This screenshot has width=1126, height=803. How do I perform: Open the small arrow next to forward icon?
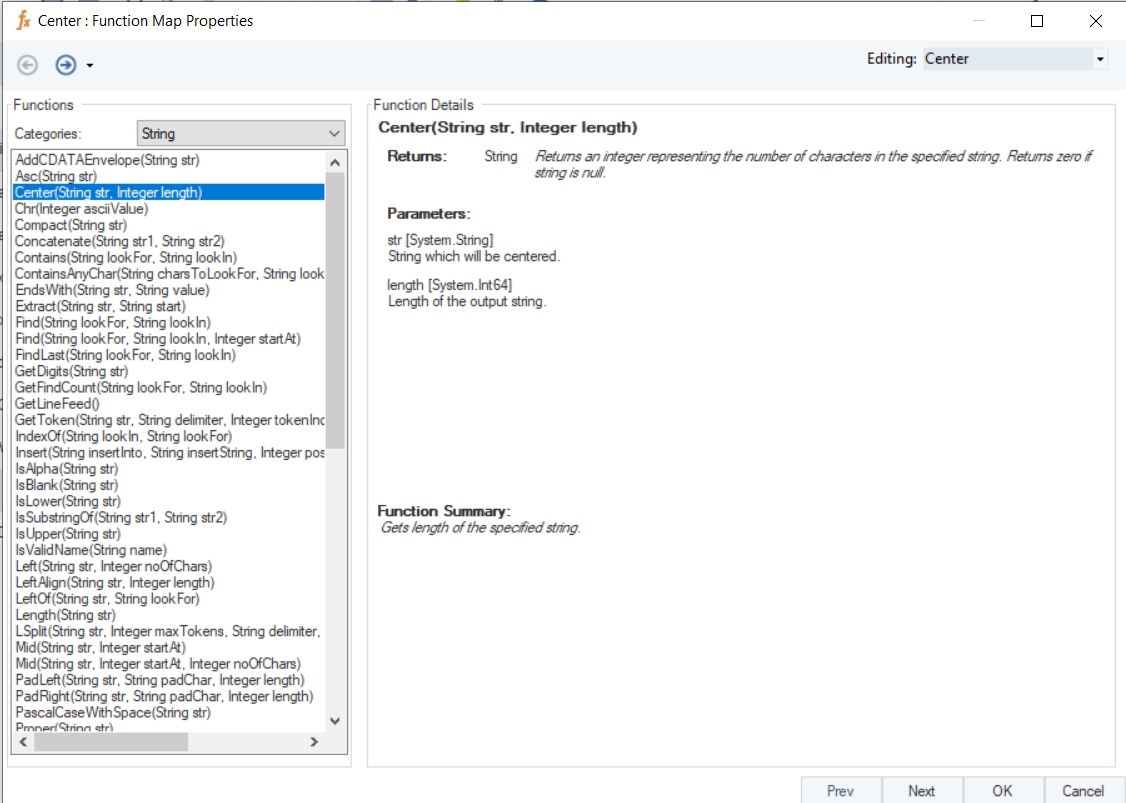(x=90, y=66)
